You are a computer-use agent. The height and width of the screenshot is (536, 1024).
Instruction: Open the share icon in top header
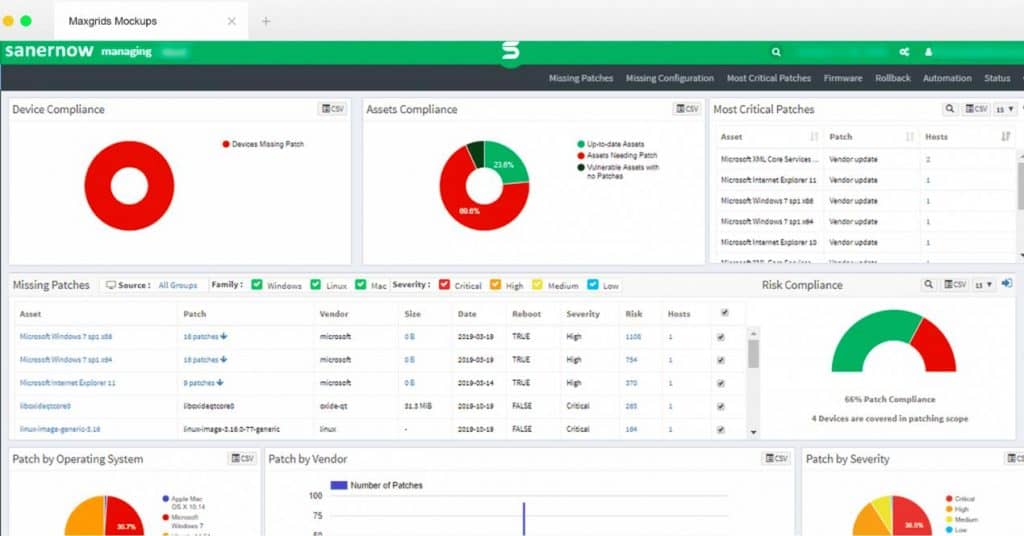coord(904,52)
